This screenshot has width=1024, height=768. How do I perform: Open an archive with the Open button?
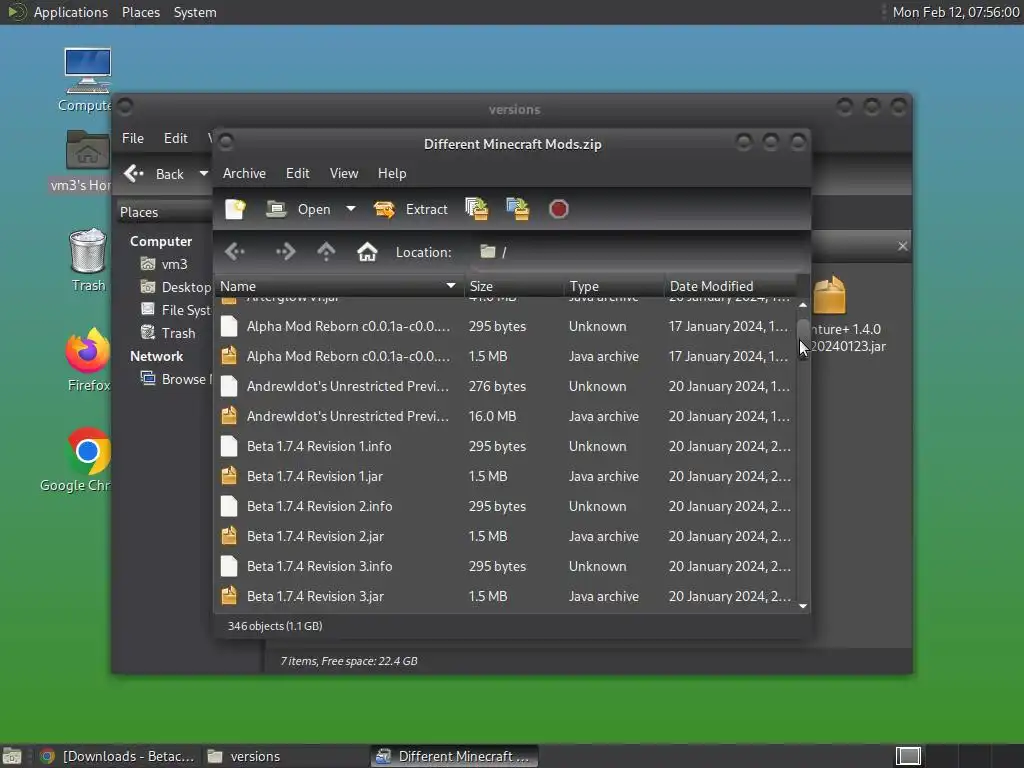[x=299, y=209]
